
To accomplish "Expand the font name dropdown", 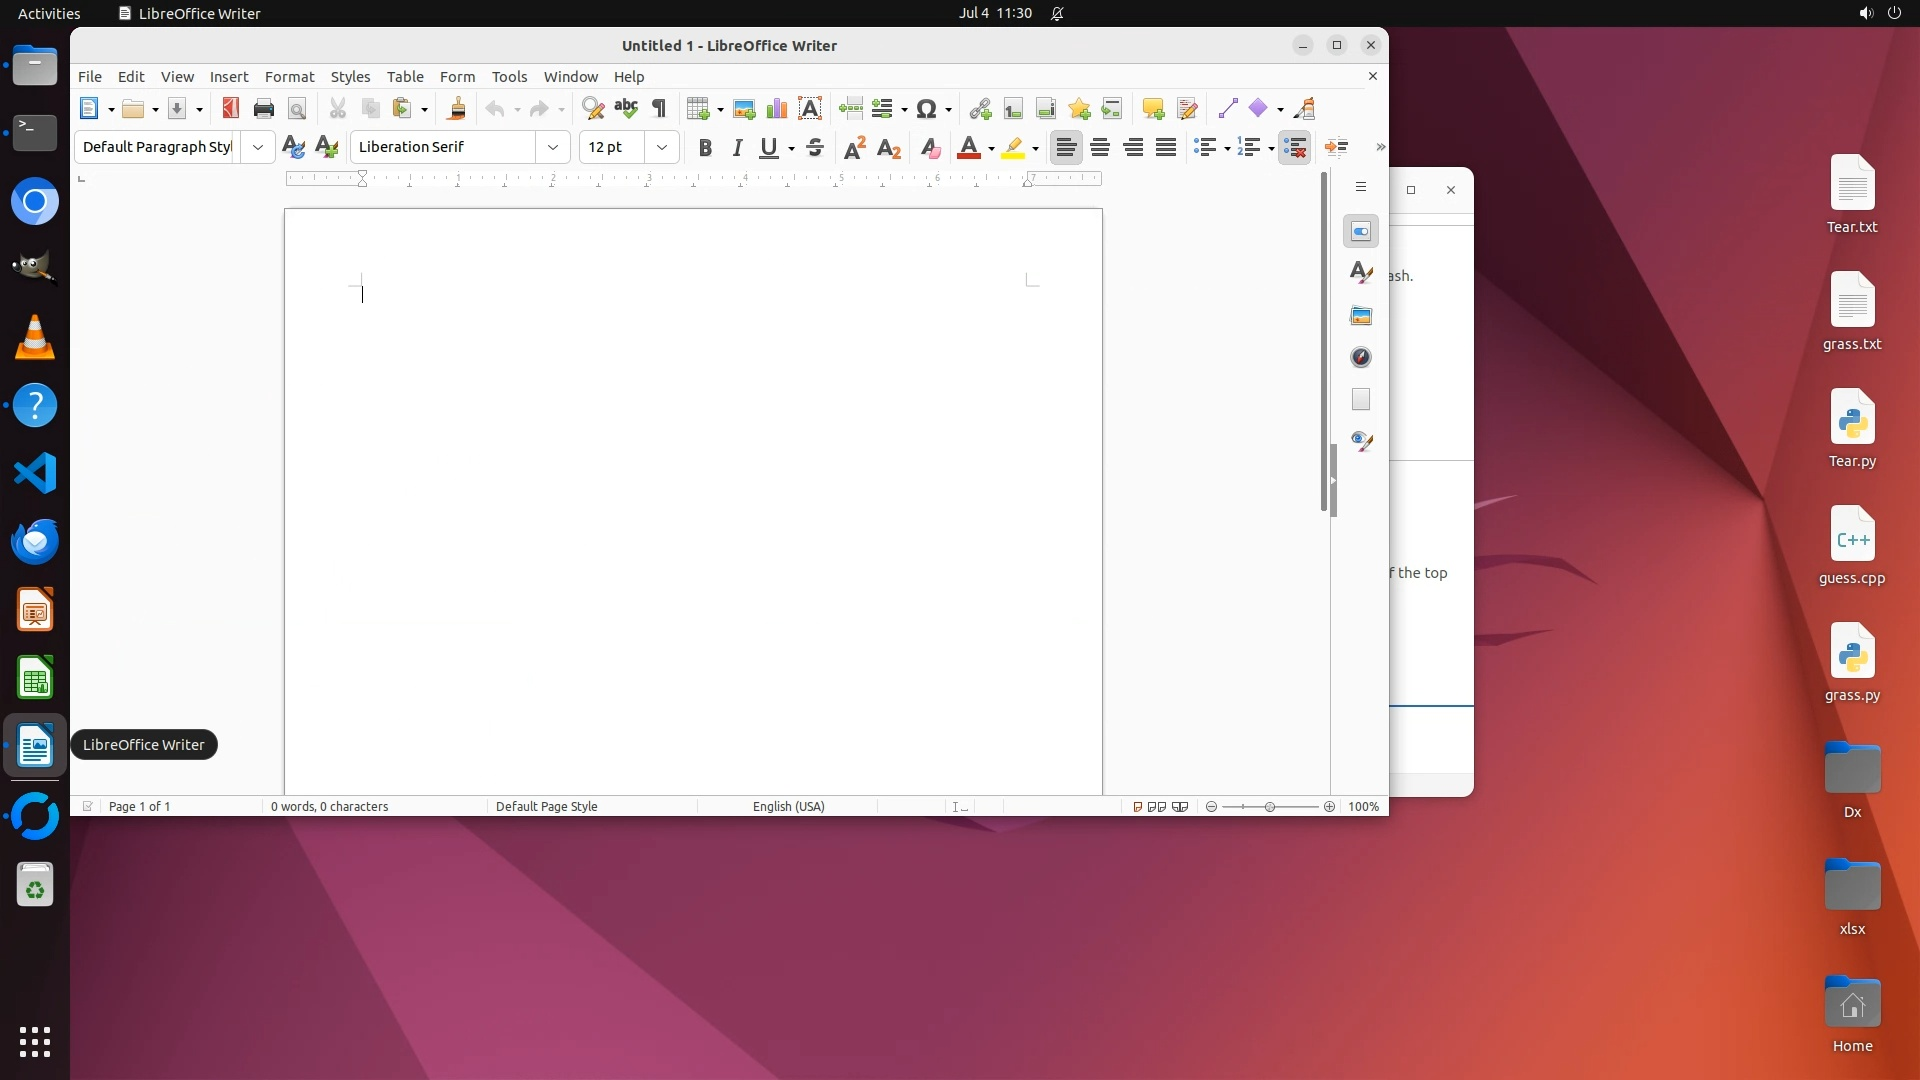I will pos(553,148).
